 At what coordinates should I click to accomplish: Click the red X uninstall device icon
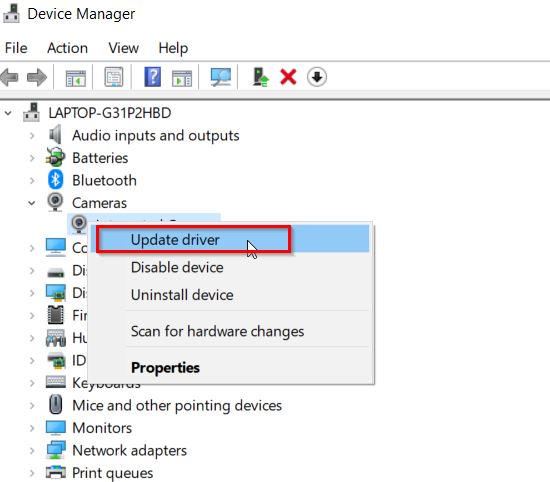point(288,77)
